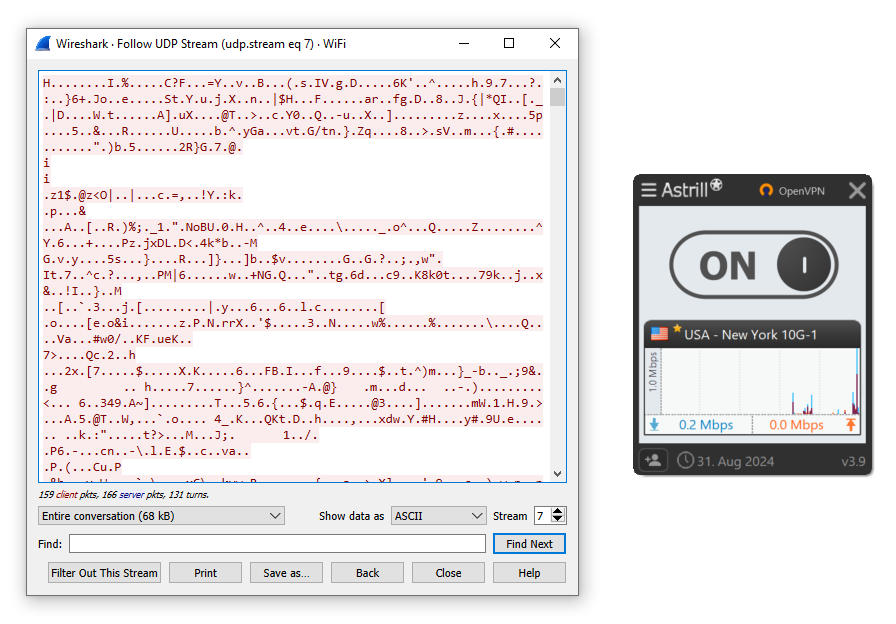Click the ".P.(...Cu.P" stream line
The height and width of the screenshot is (624, 896).
82,467
